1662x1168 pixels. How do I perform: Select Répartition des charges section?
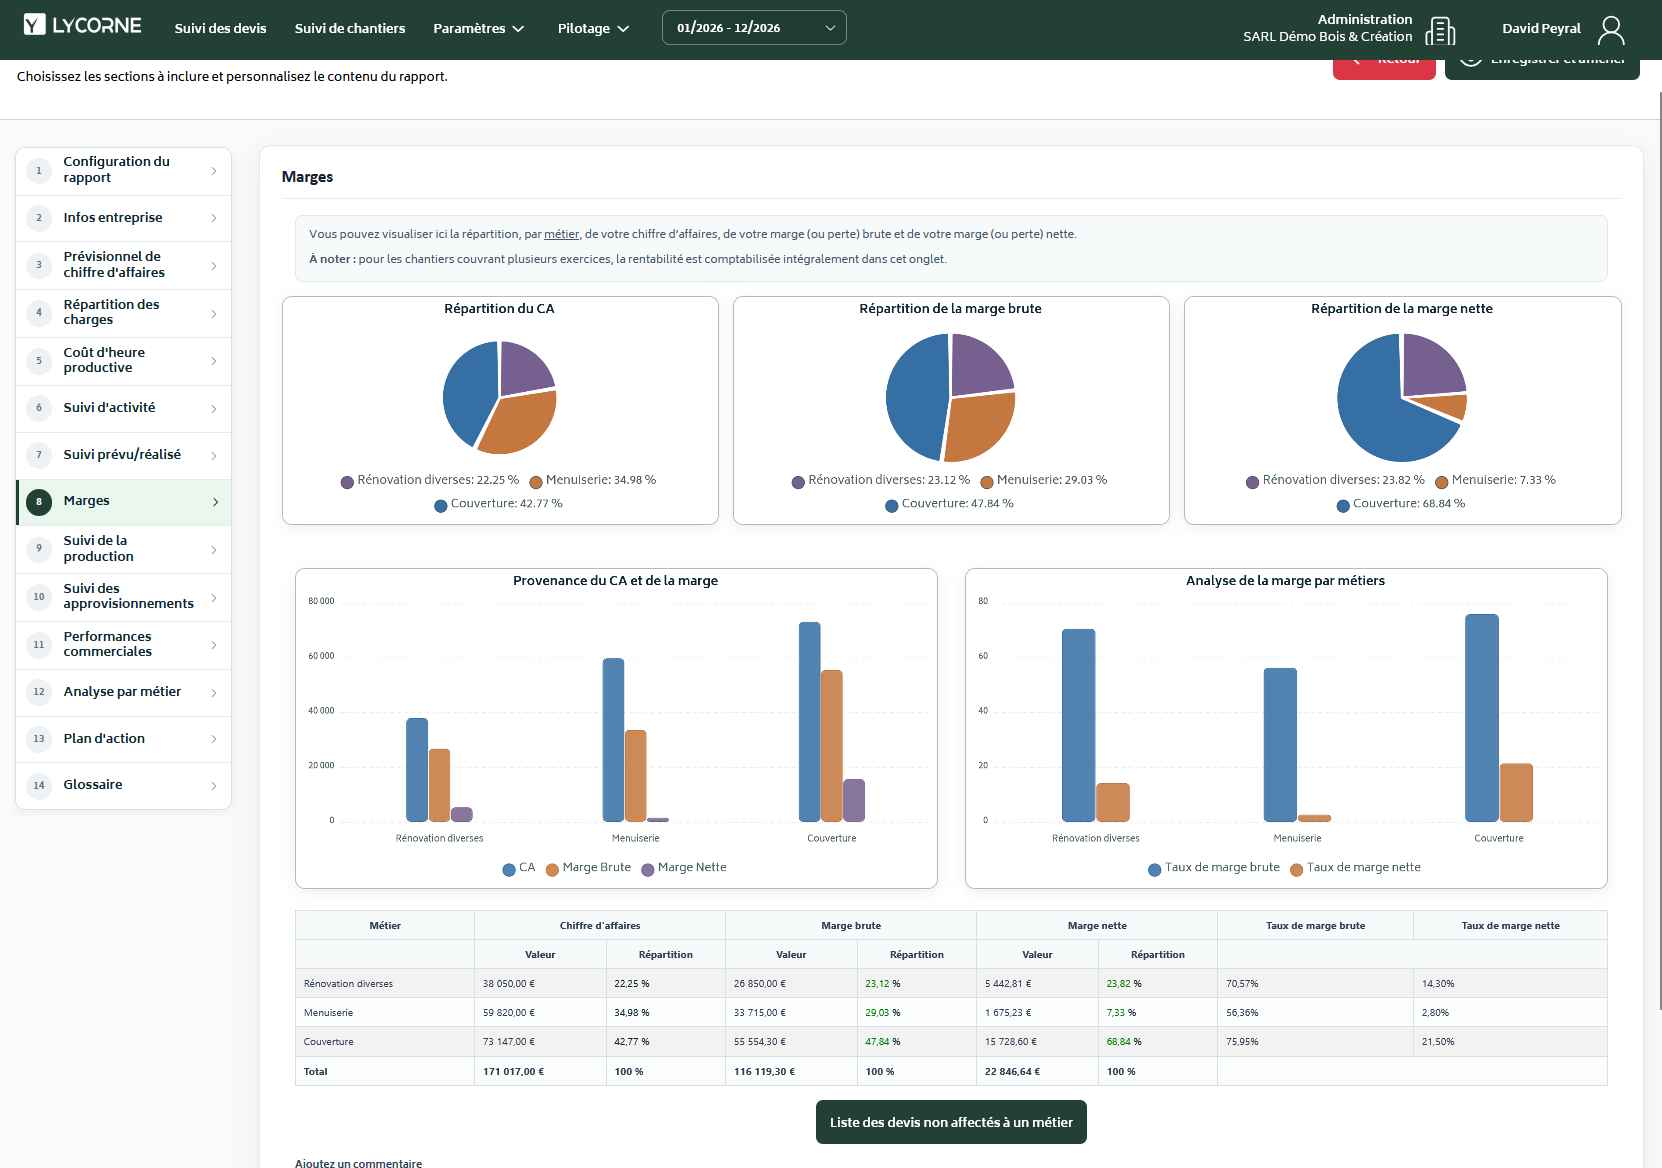123,313
